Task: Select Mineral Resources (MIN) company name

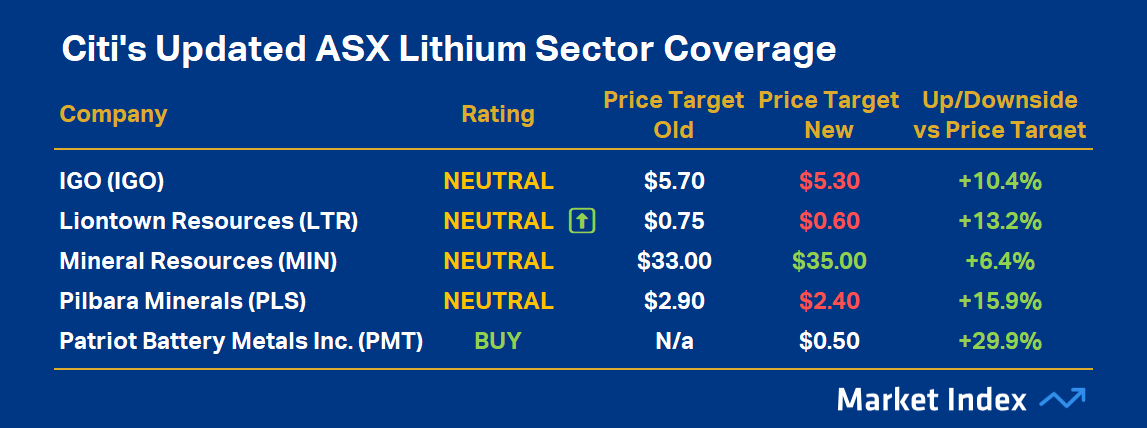Action: [198, 261]
